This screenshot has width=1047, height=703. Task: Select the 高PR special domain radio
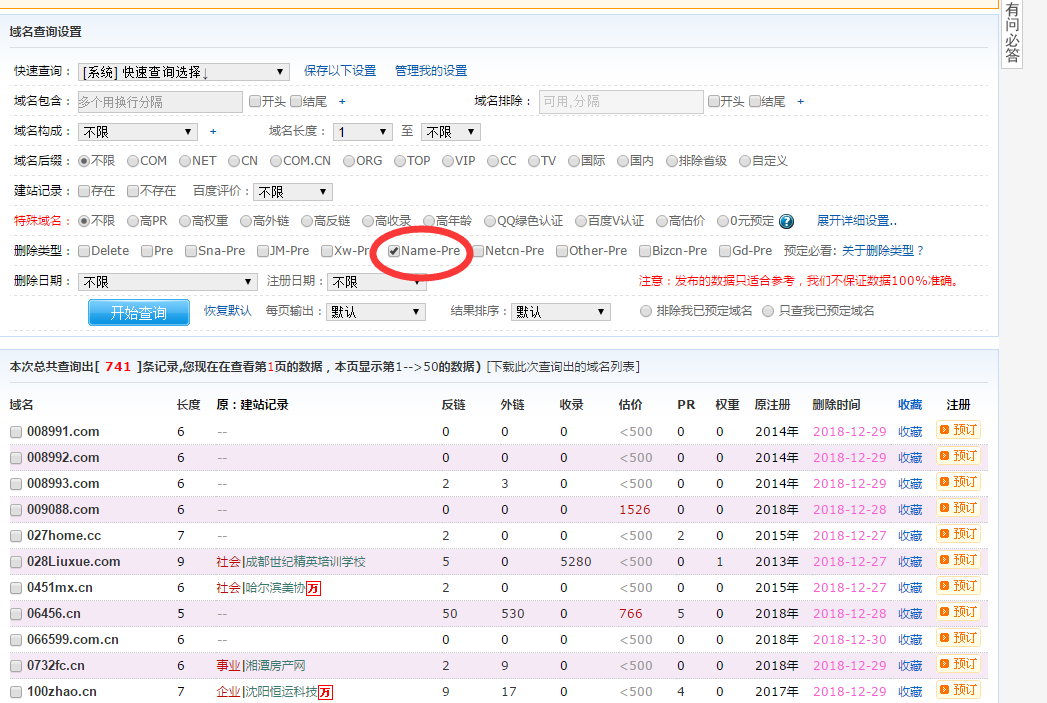[x=133, y=221]
